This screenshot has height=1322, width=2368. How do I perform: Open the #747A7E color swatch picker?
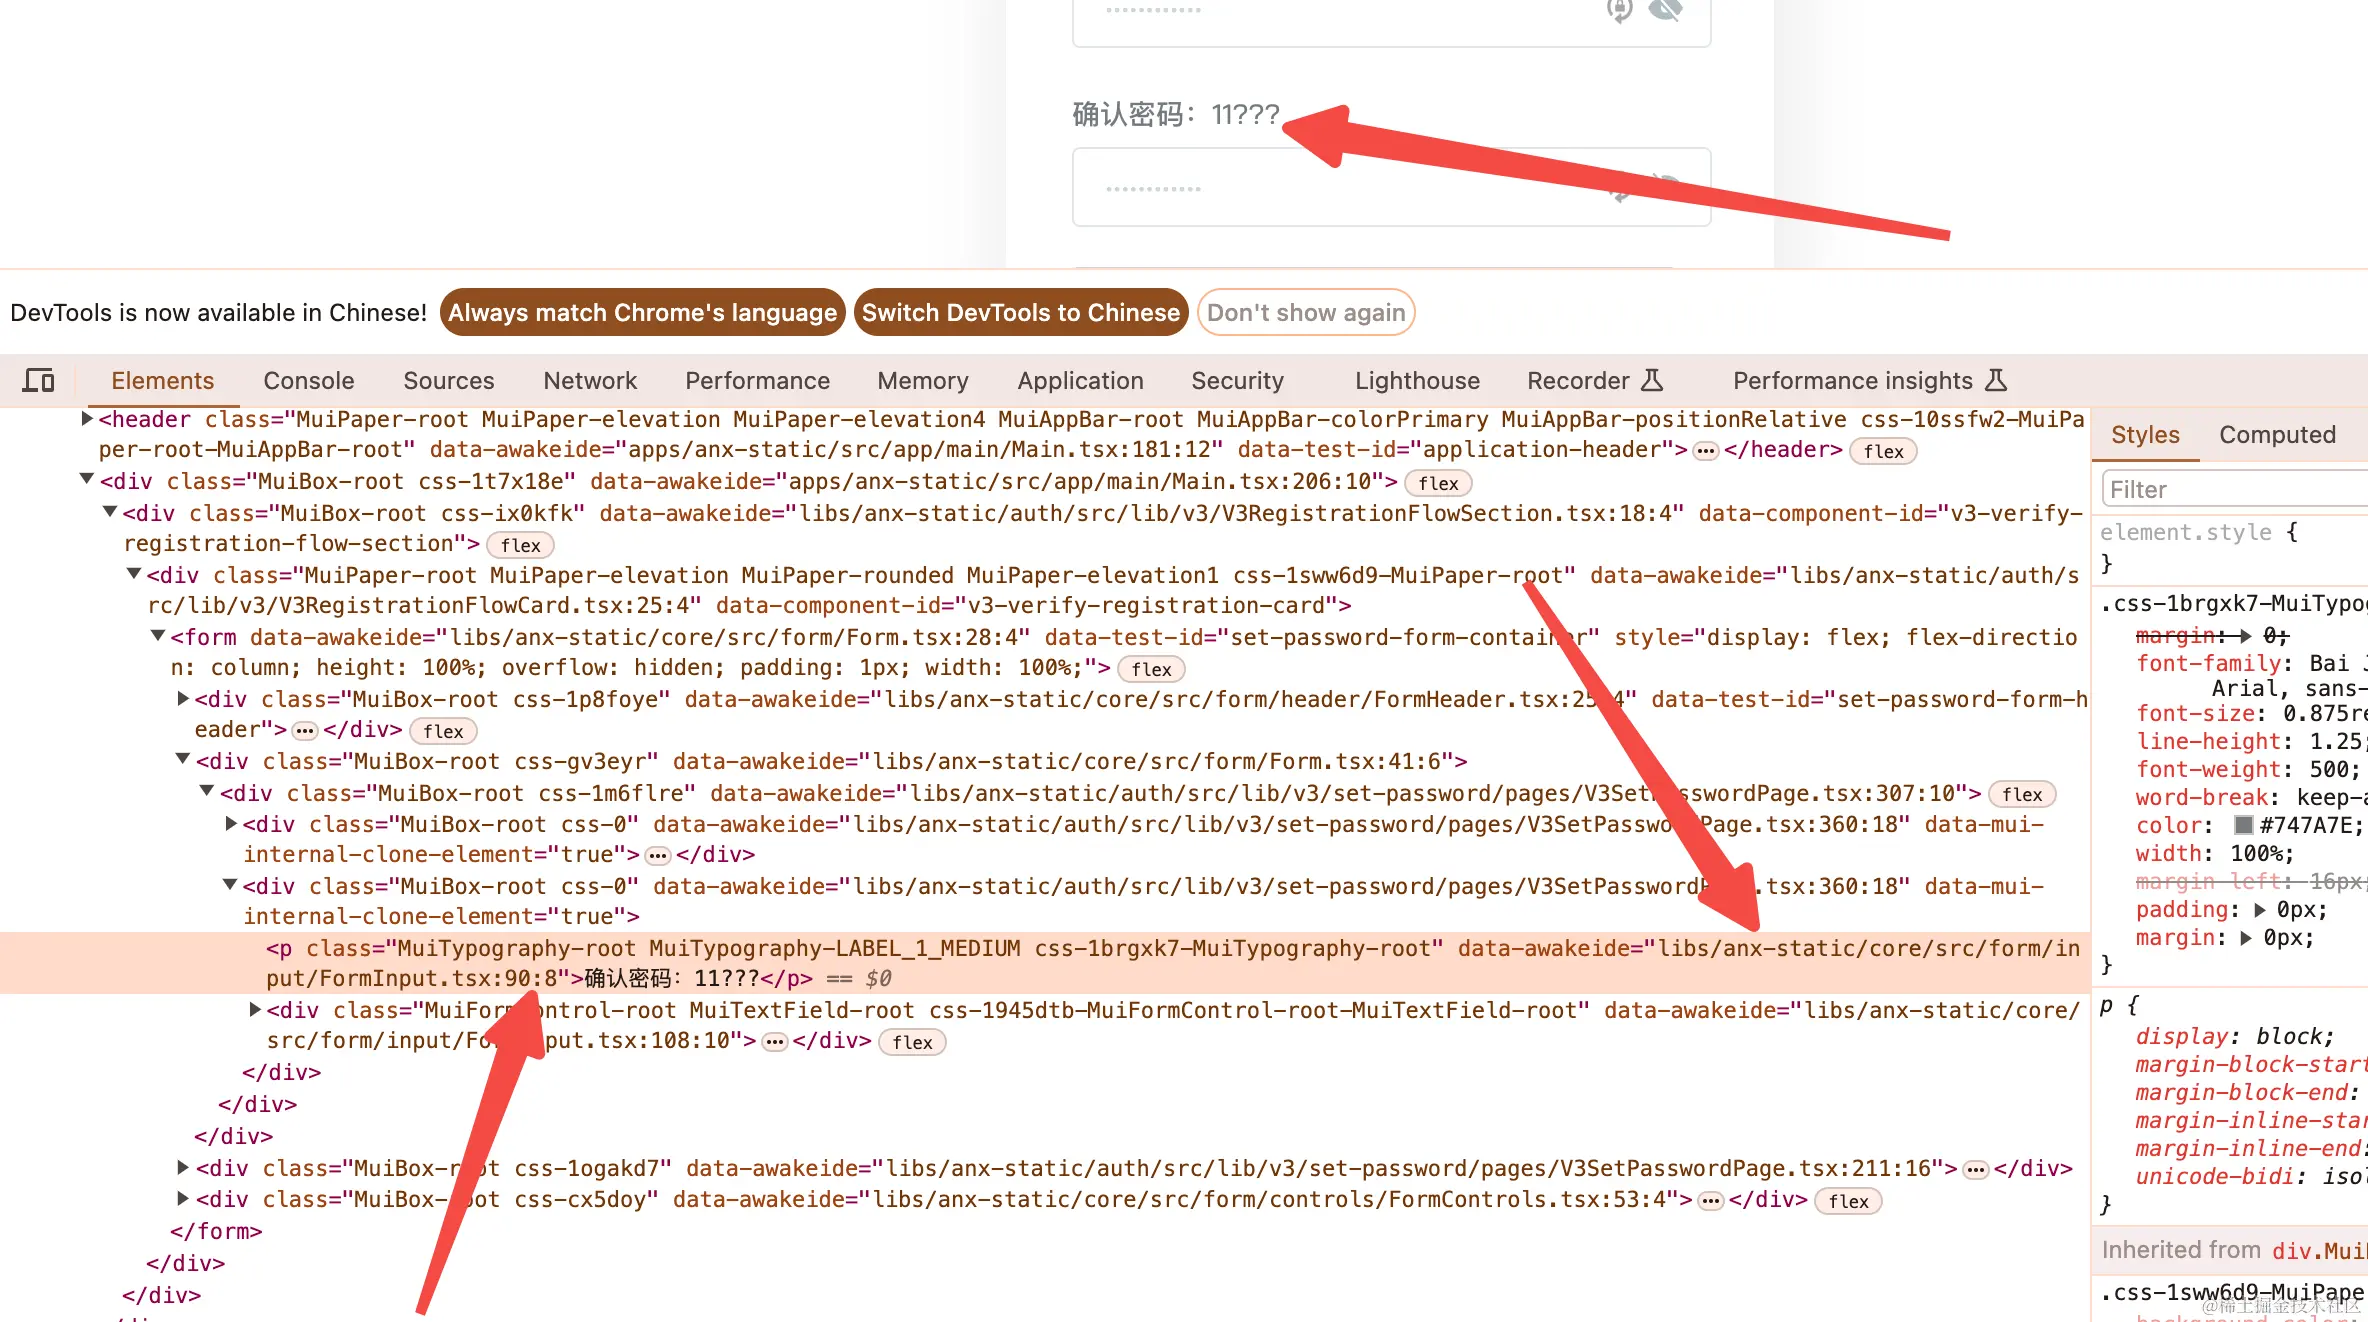tap(2243, 825)
